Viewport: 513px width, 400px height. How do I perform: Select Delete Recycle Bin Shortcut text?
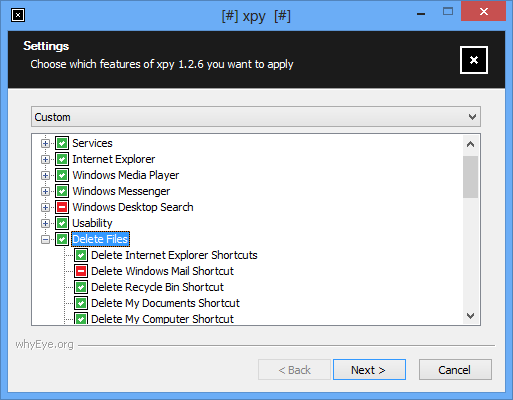[157, 287]
